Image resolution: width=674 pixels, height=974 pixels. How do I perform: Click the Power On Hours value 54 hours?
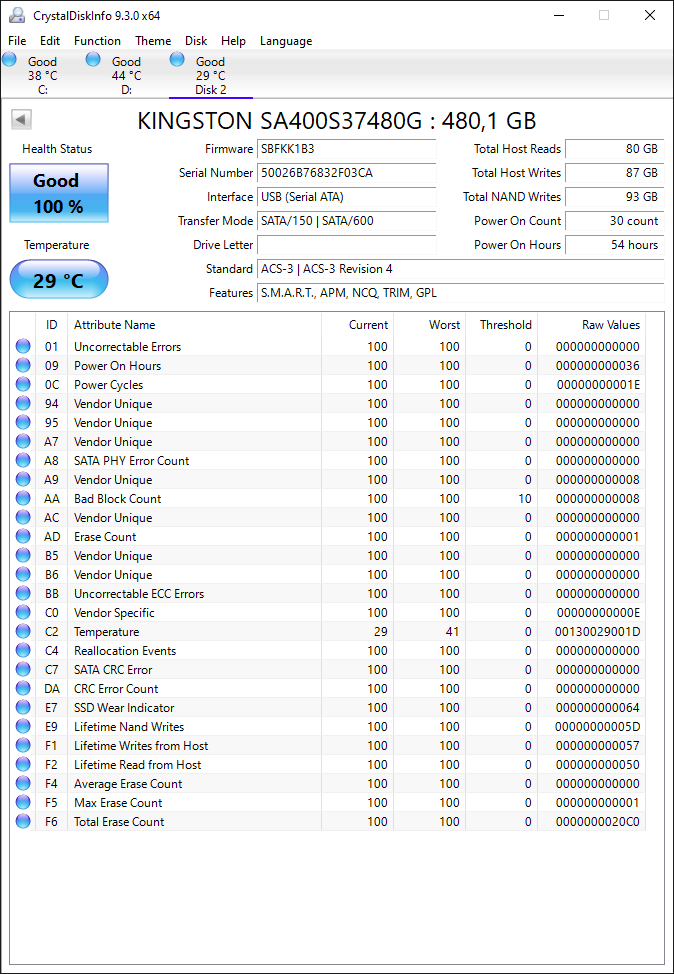614,245
